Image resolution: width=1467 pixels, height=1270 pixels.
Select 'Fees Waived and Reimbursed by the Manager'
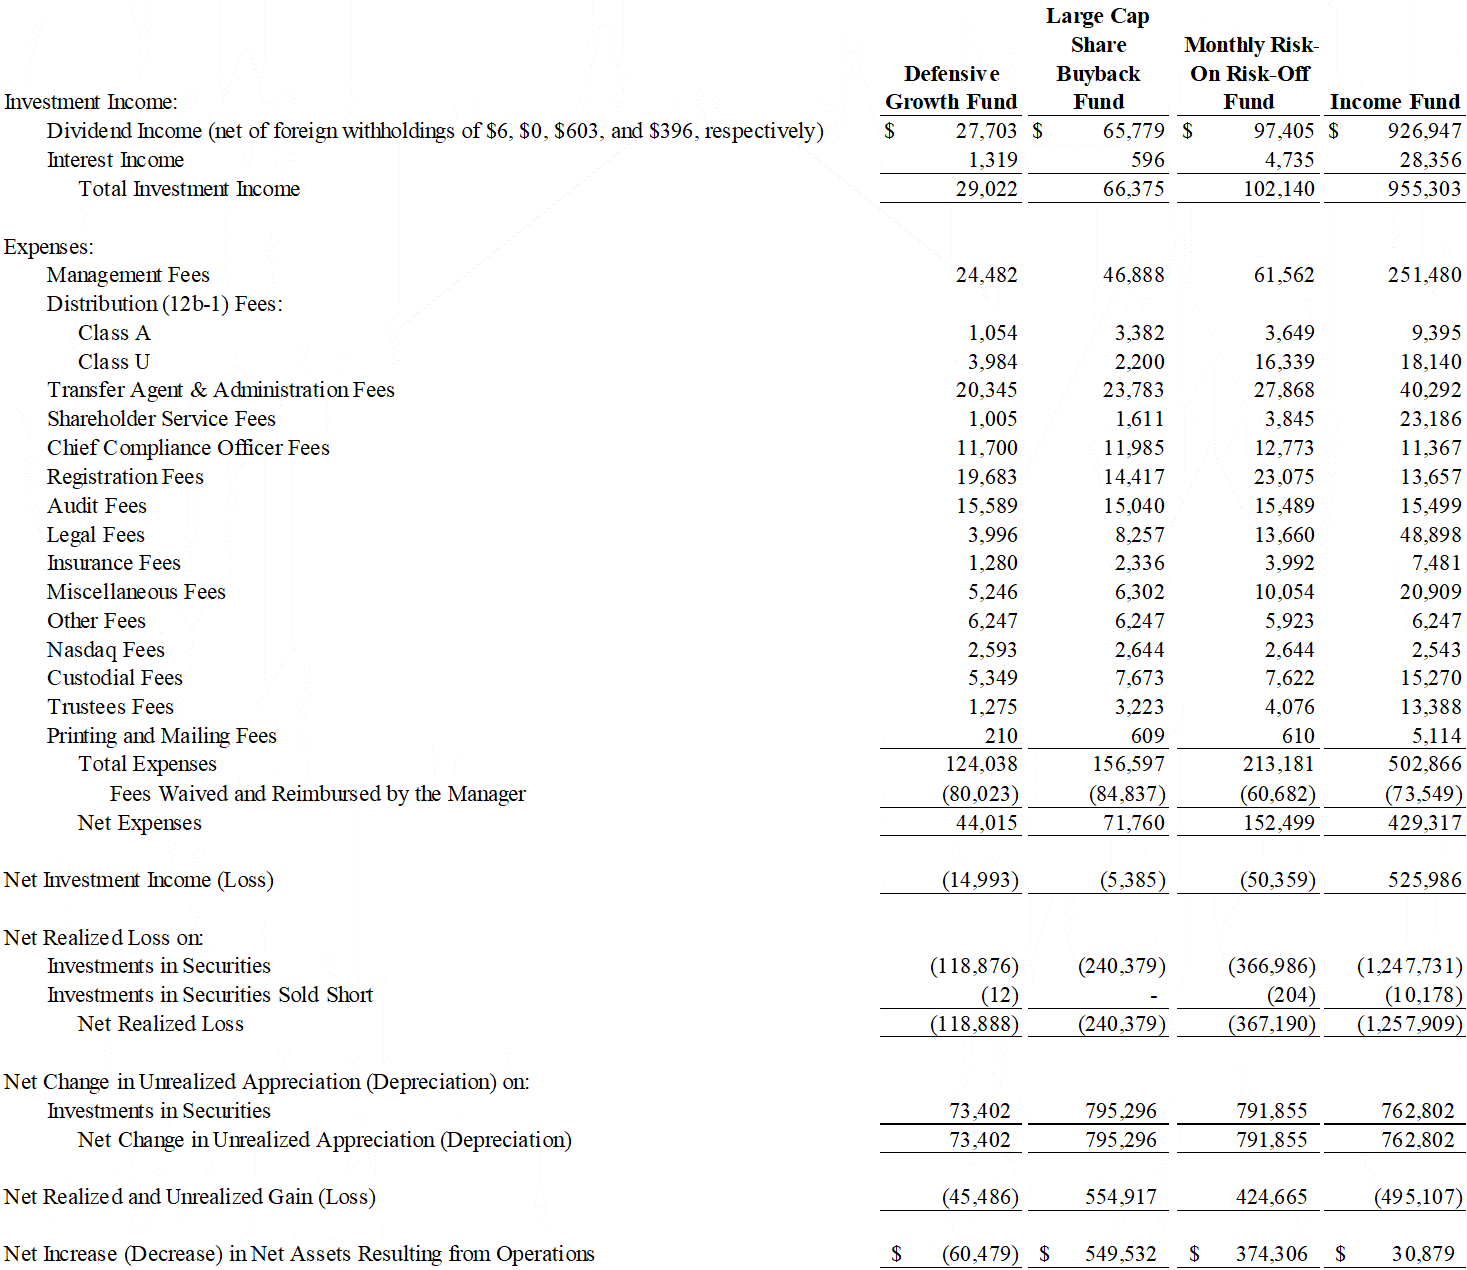coord(317,794)
